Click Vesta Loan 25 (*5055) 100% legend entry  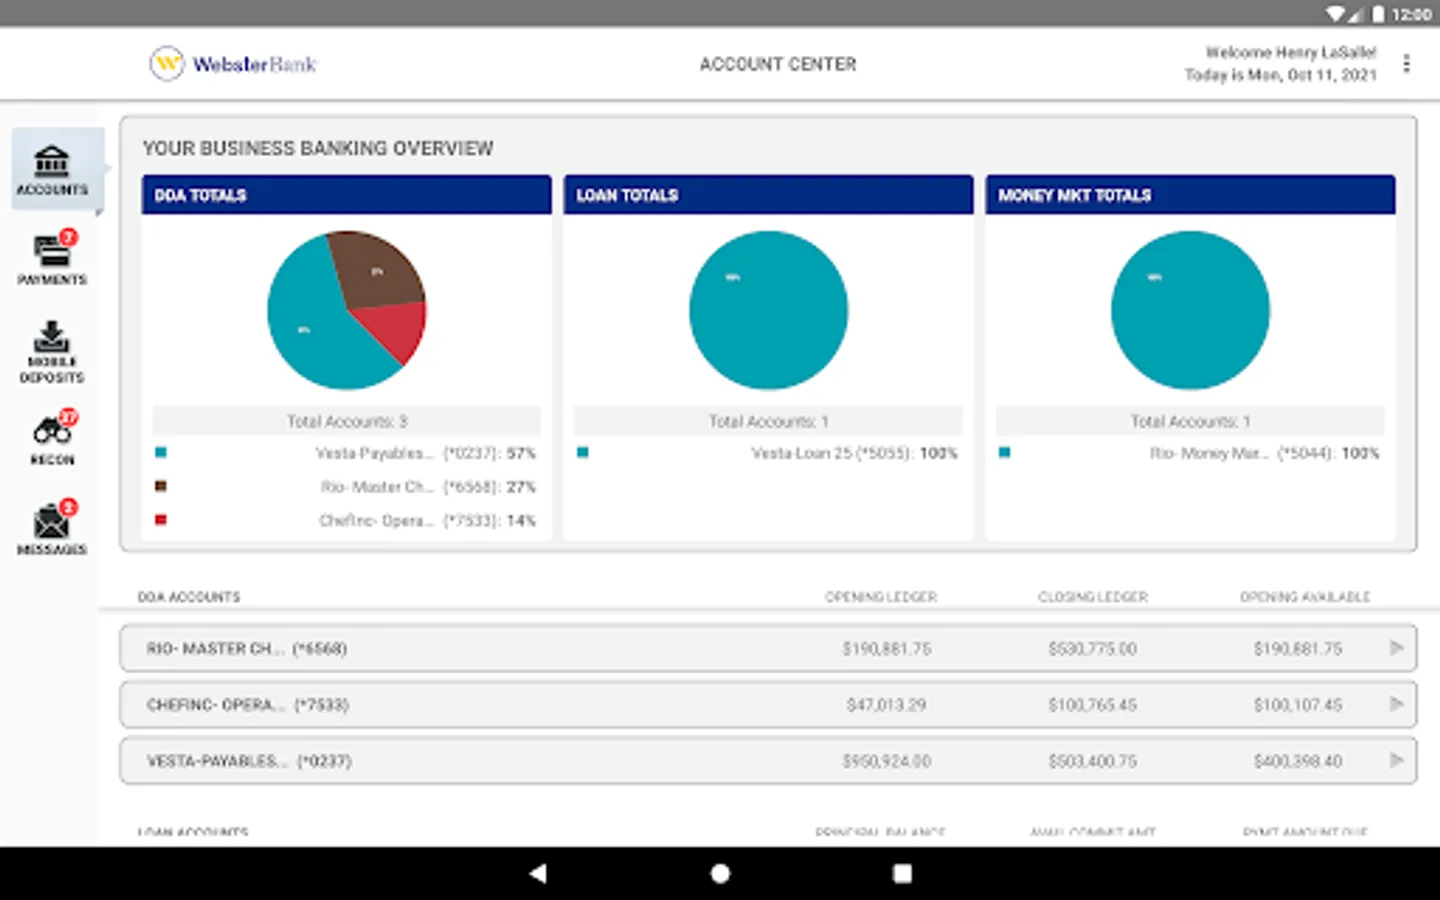tap(855, 453)
